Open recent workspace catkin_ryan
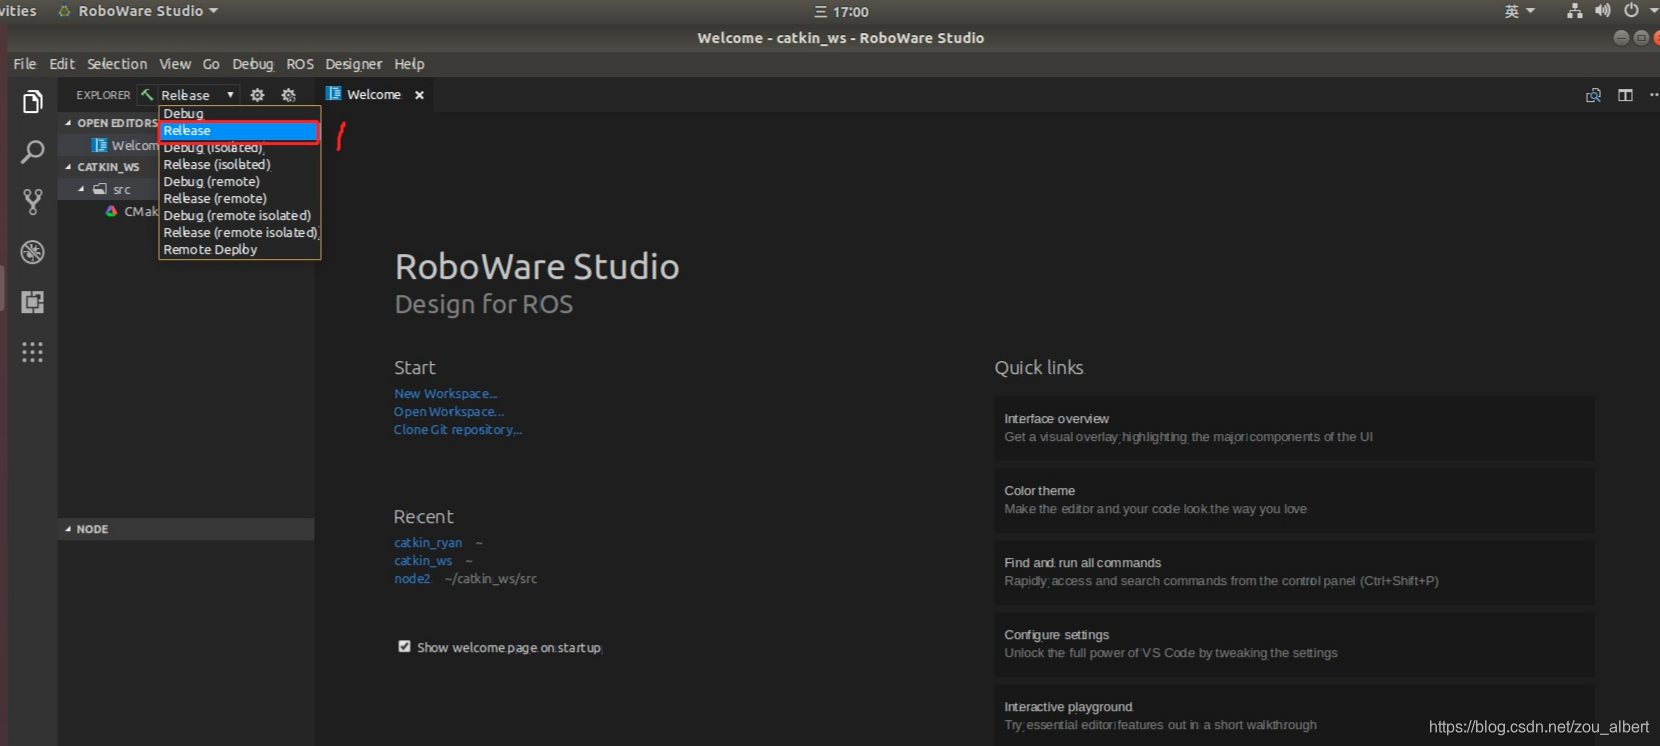The height and width of the screenshot is (746, 1660). (x=428, y=543)
